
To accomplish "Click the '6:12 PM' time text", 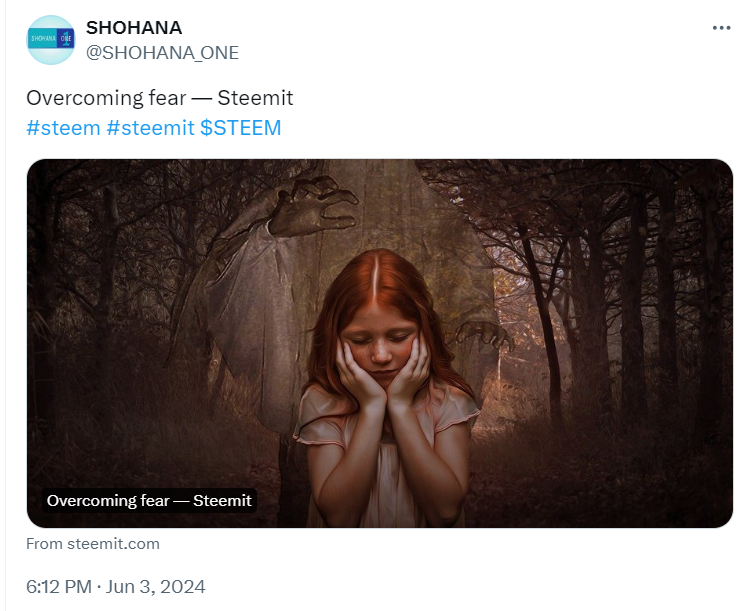I will pos(60,586).
